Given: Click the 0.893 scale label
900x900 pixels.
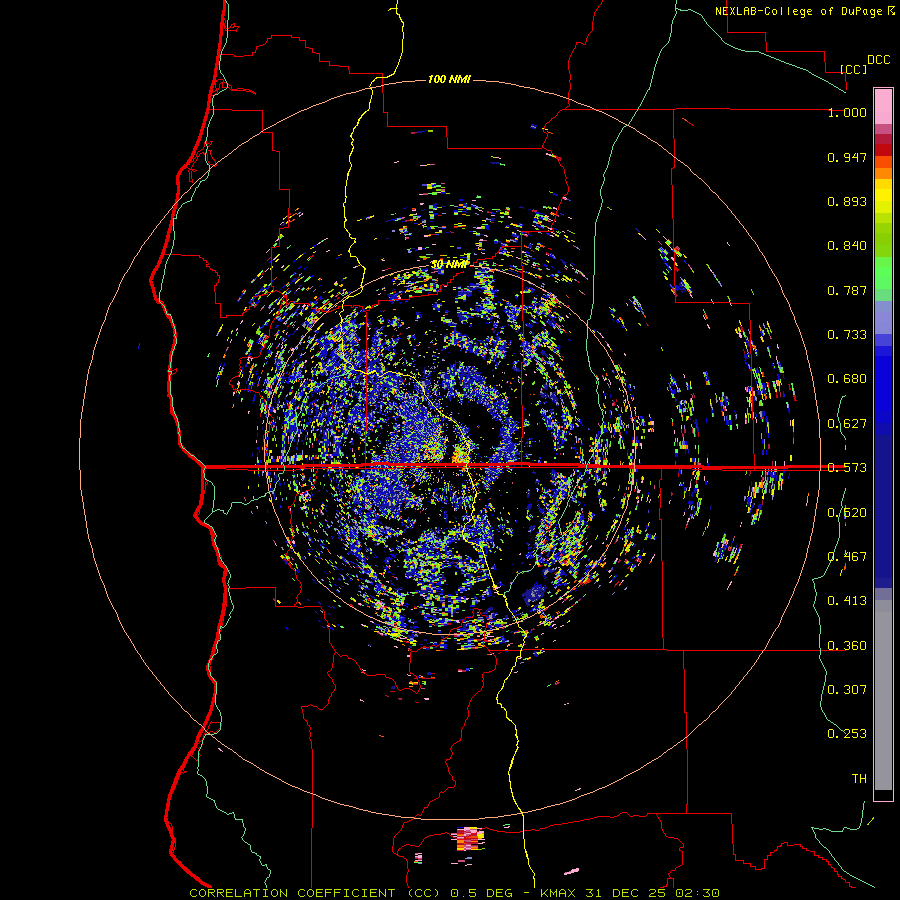Looking at the screenshot, I should pyautogui.click(x=847, y=201).
